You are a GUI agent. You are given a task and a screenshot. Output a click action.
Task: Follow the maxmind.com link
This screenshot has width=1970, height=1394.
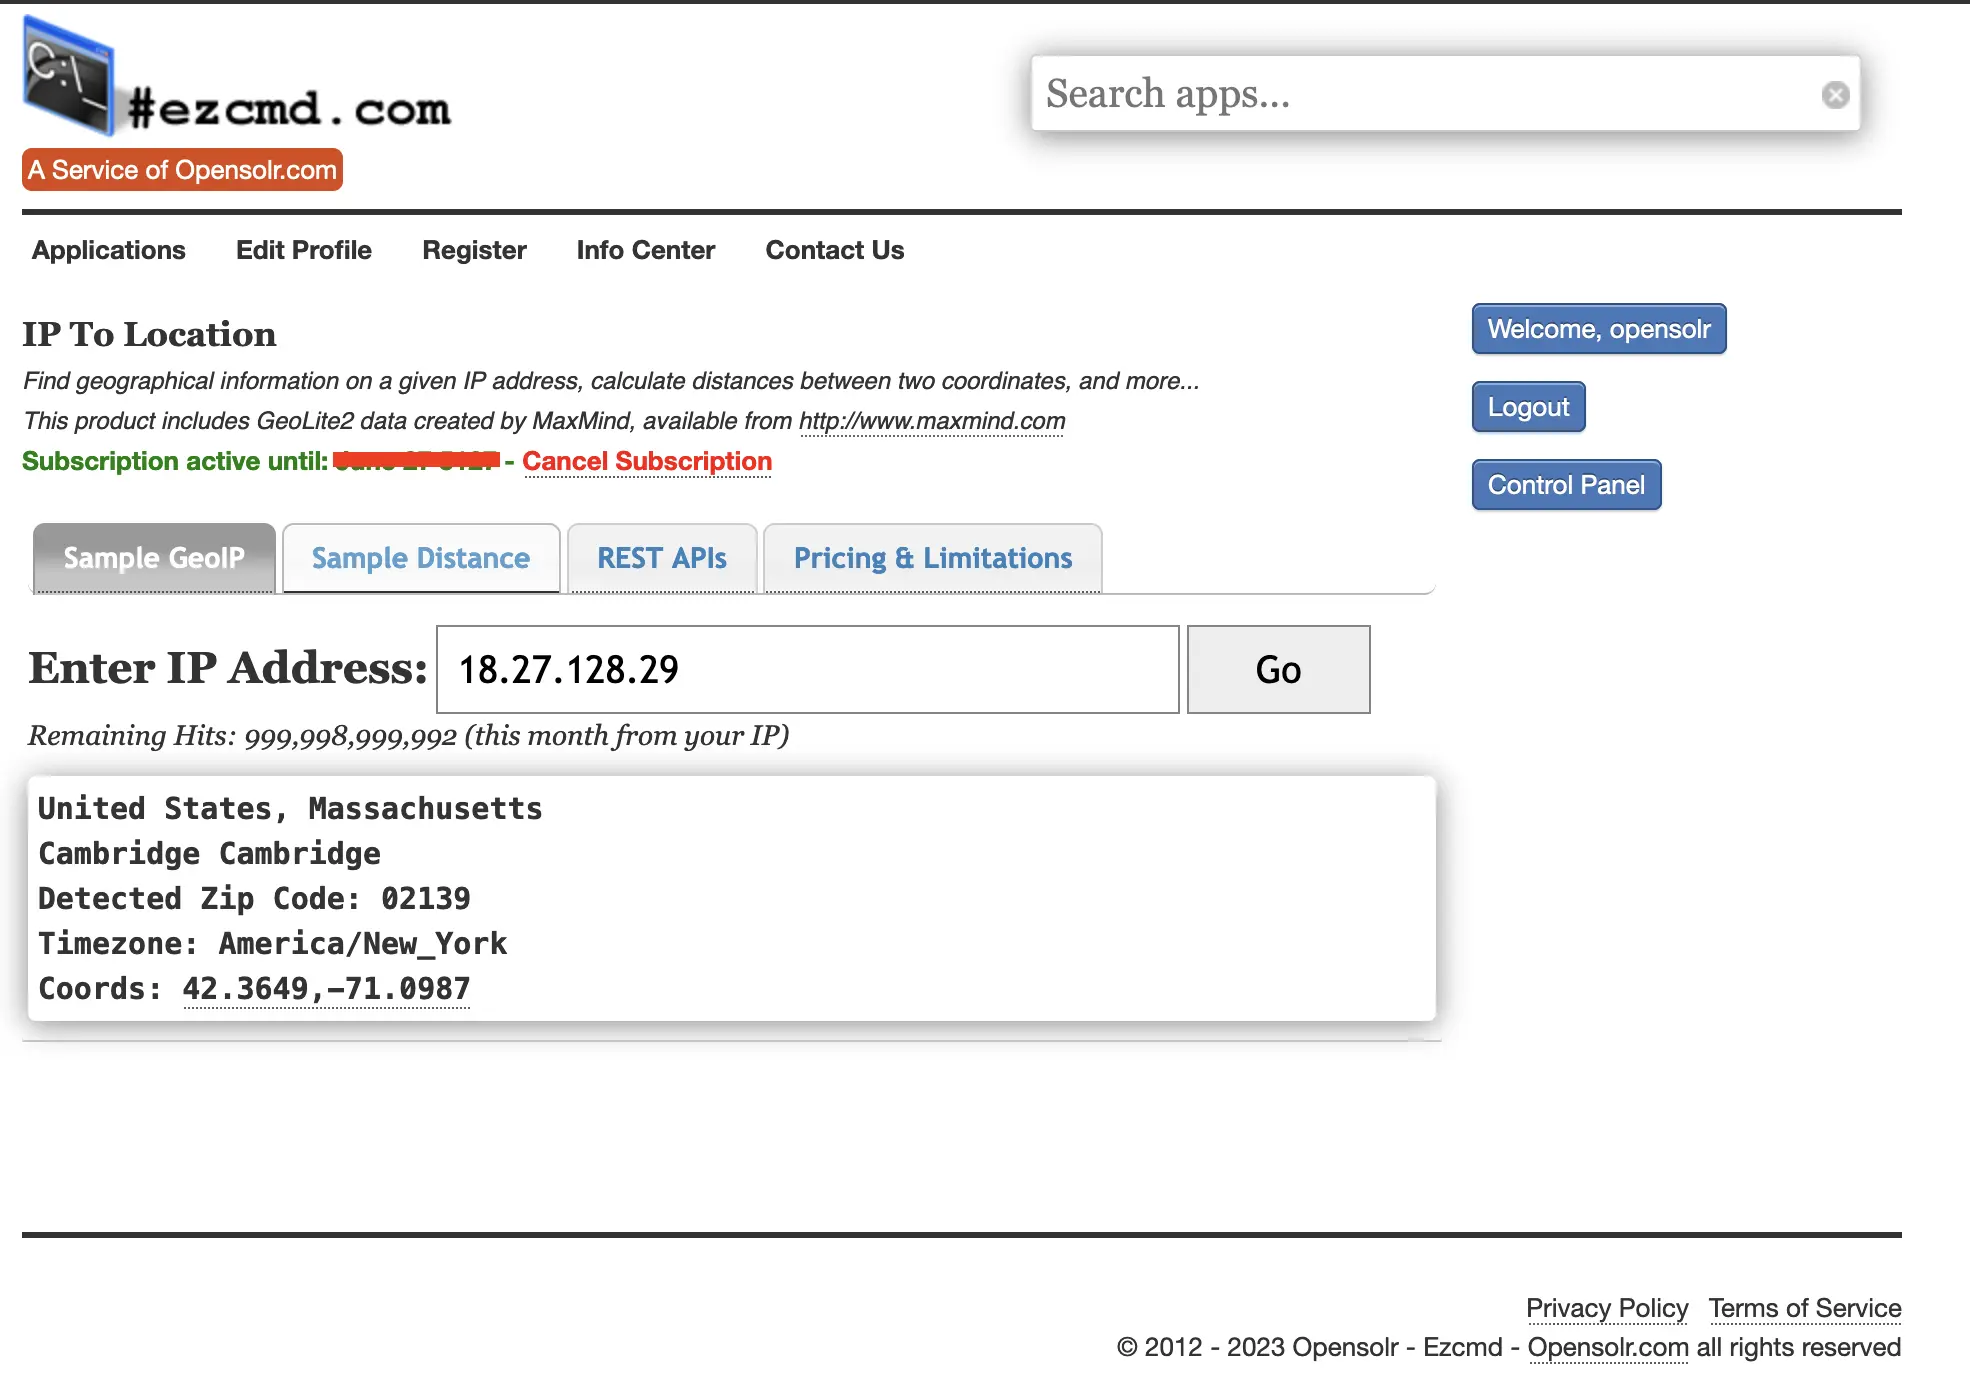931,421
